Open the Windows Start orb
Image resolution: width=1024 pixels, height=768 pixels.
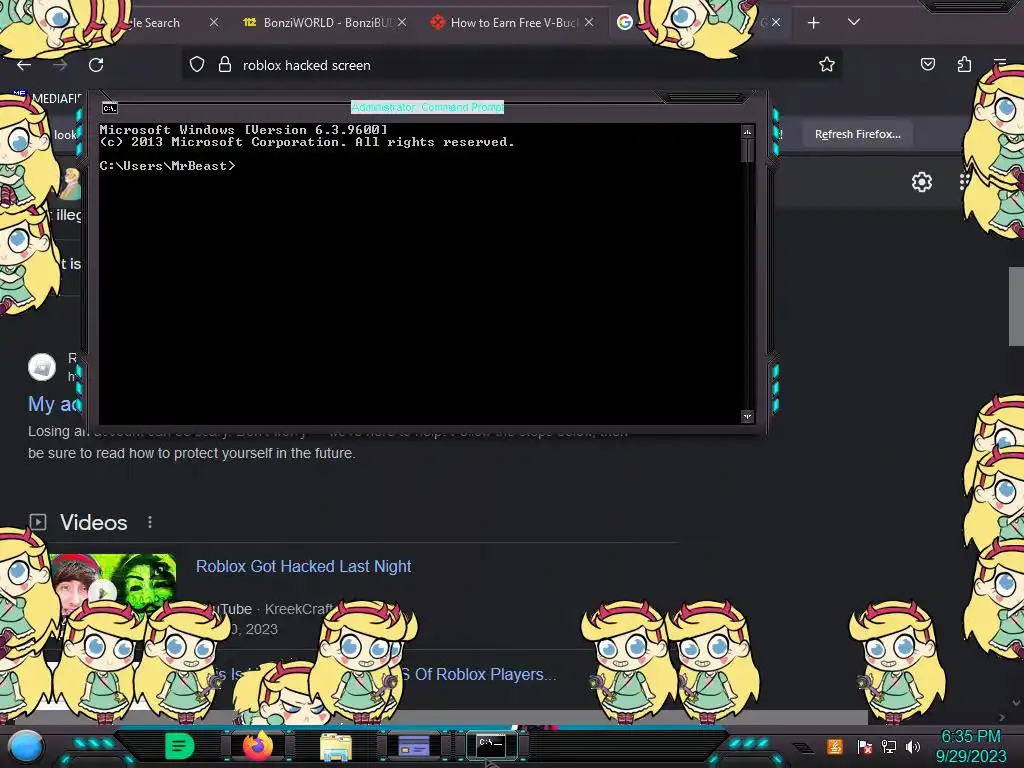[25, 746]
